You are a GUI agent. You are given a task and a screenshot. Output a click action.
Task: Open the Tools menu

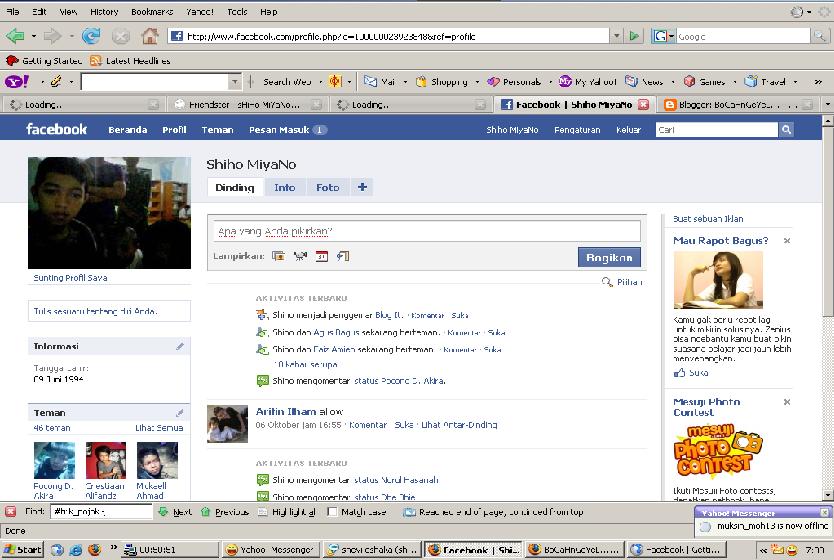[x=237, y=11]
